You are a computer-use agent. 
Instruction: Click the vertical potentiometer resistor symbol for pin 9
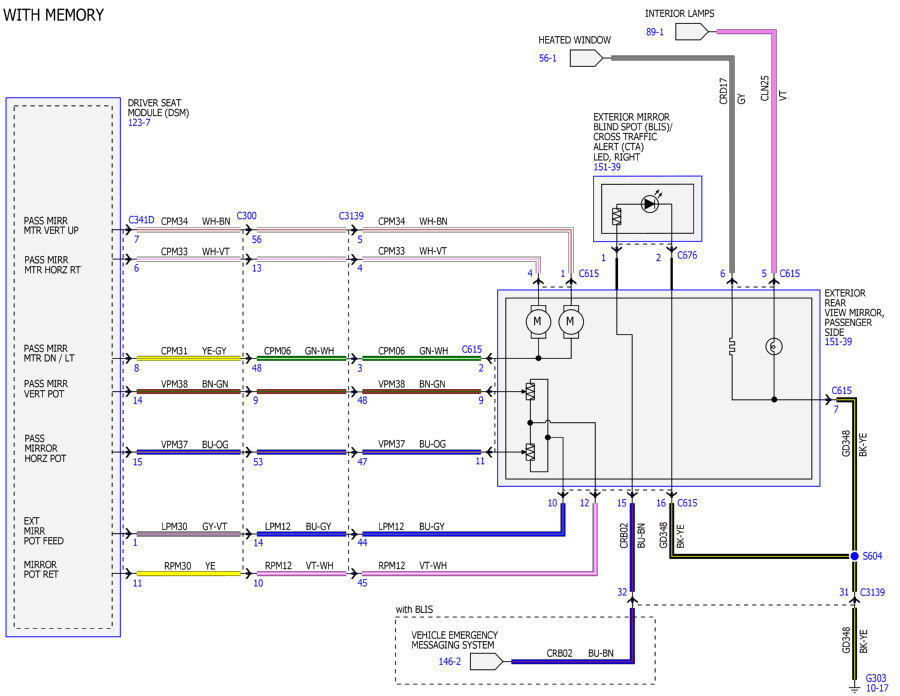coord(530,391)
